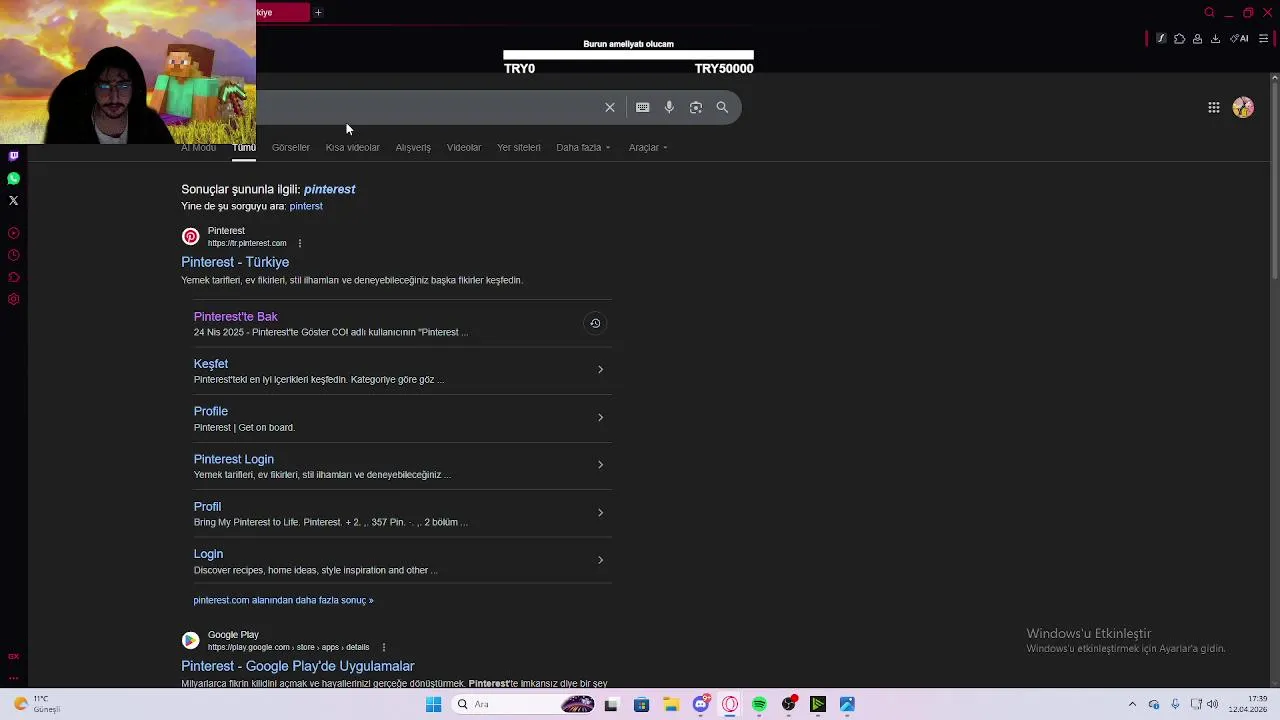Open the Twitch sidebar panel

click(x=13, y=156)
